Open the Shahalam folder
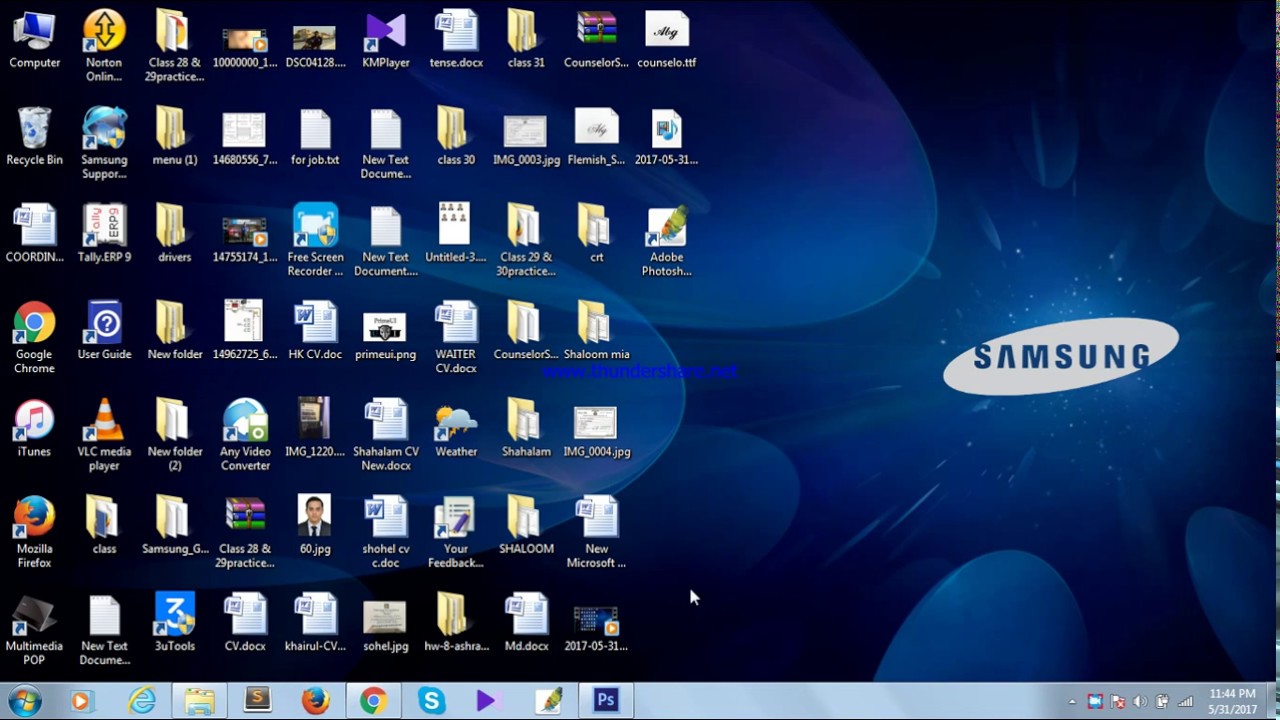The width and height of the screenshot is (1280, 720). 526,428
